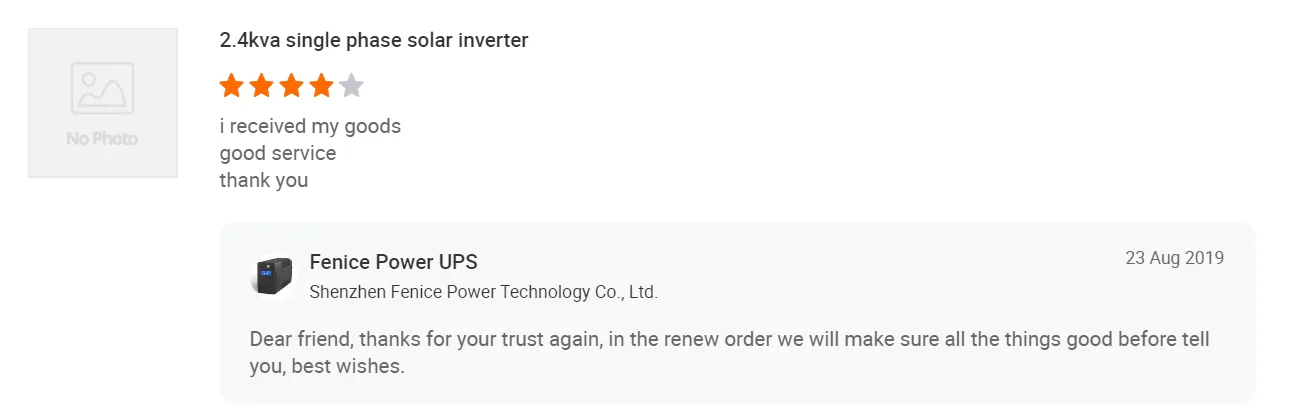
Task: Click the "No Photo" label
Action: click(x=102, y=139)
